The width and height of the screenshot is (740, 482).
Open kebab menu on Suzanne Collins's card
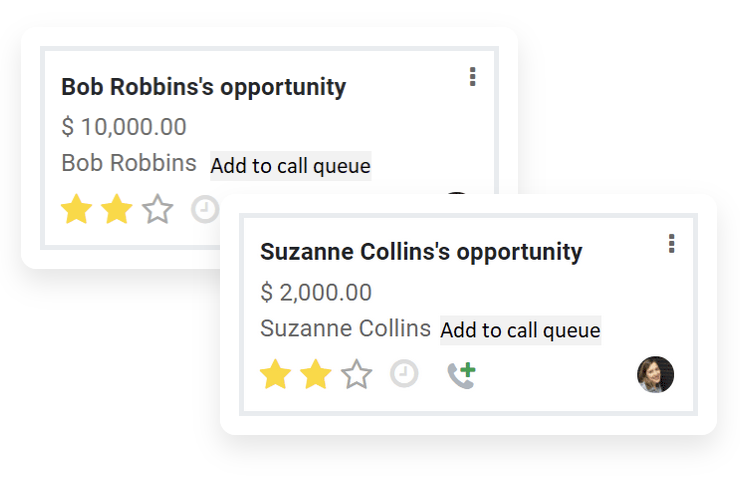671,243
